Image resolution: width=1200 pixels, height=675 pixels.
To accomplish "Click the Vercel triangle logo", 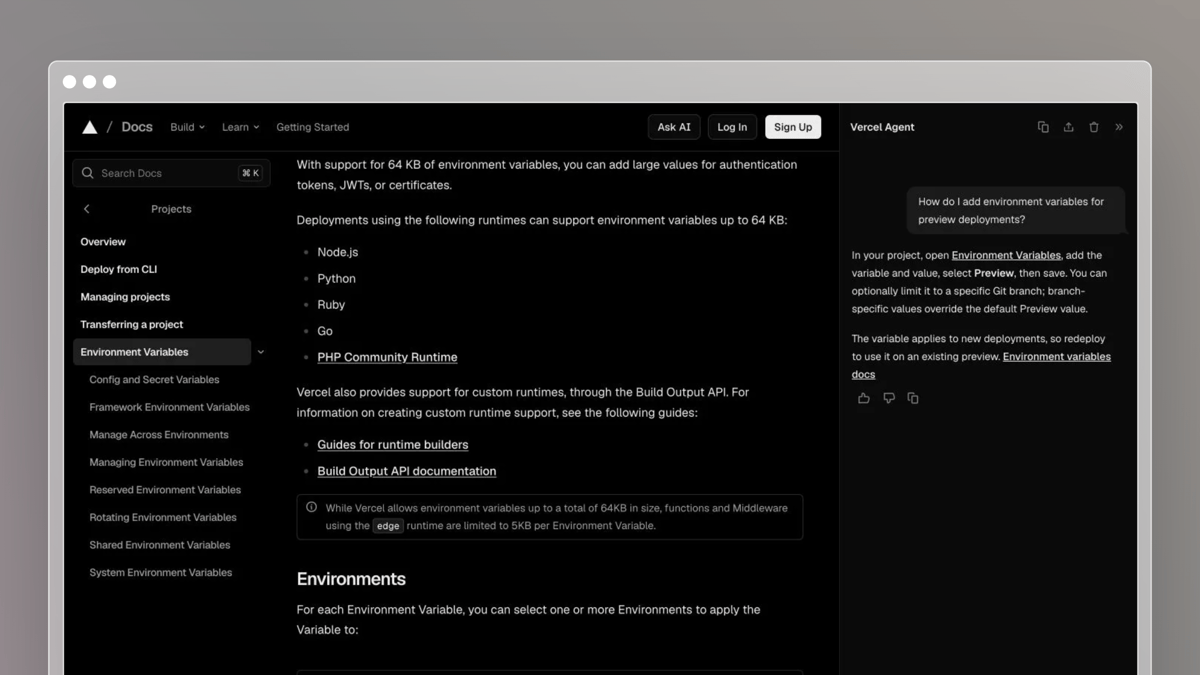I will [x=89, y=127].
